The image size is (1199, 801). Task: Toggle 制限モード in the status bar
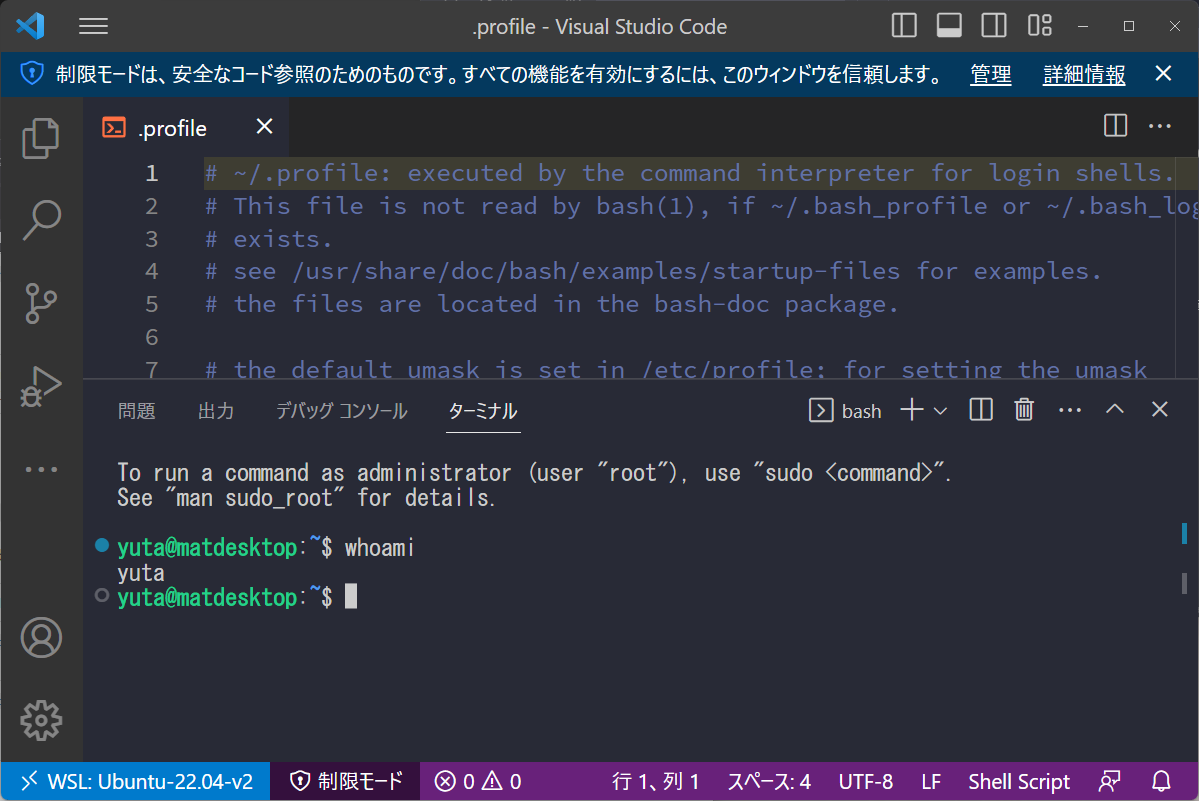[x=344, y=781]
